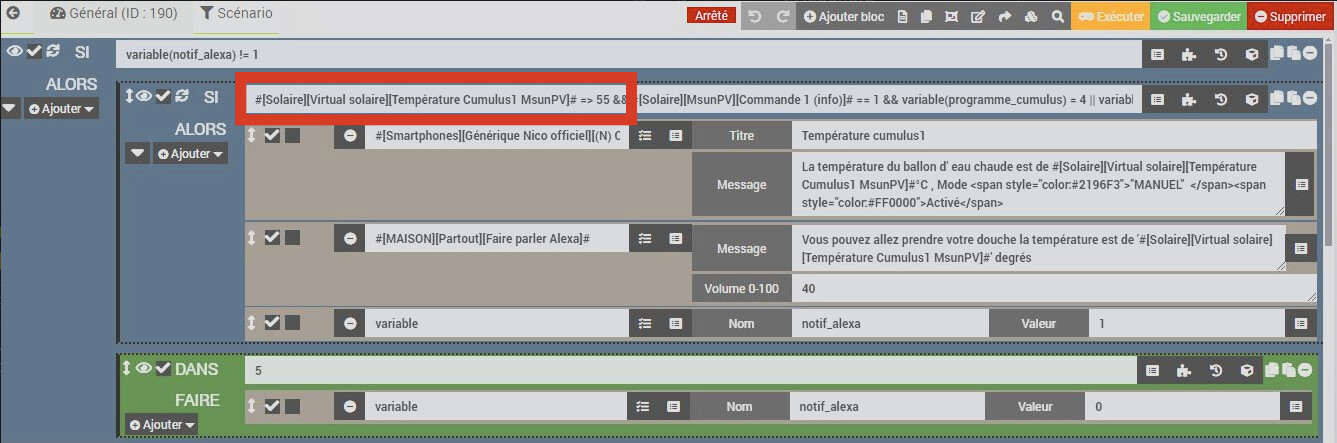
Task: Remove the nested SI block
Action: (x=1309, y=98)
